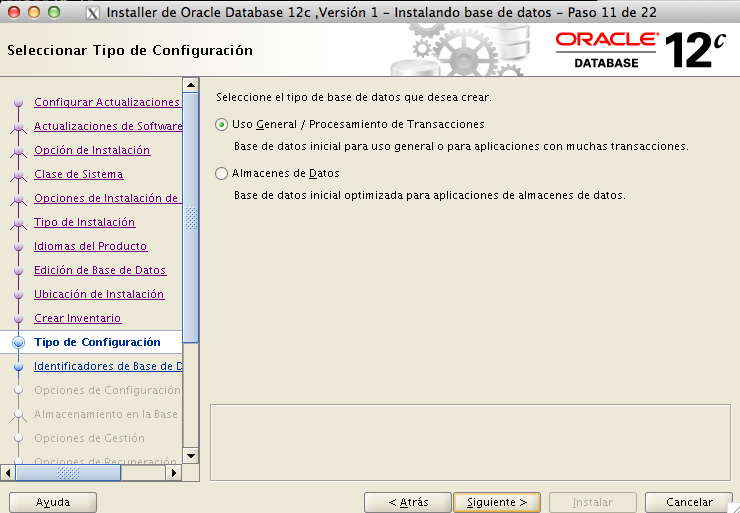This screenshot has height=513, width=740.
Task: Click the step bullet beside Configurar Actualizaciones
Action: click(18, 102)
